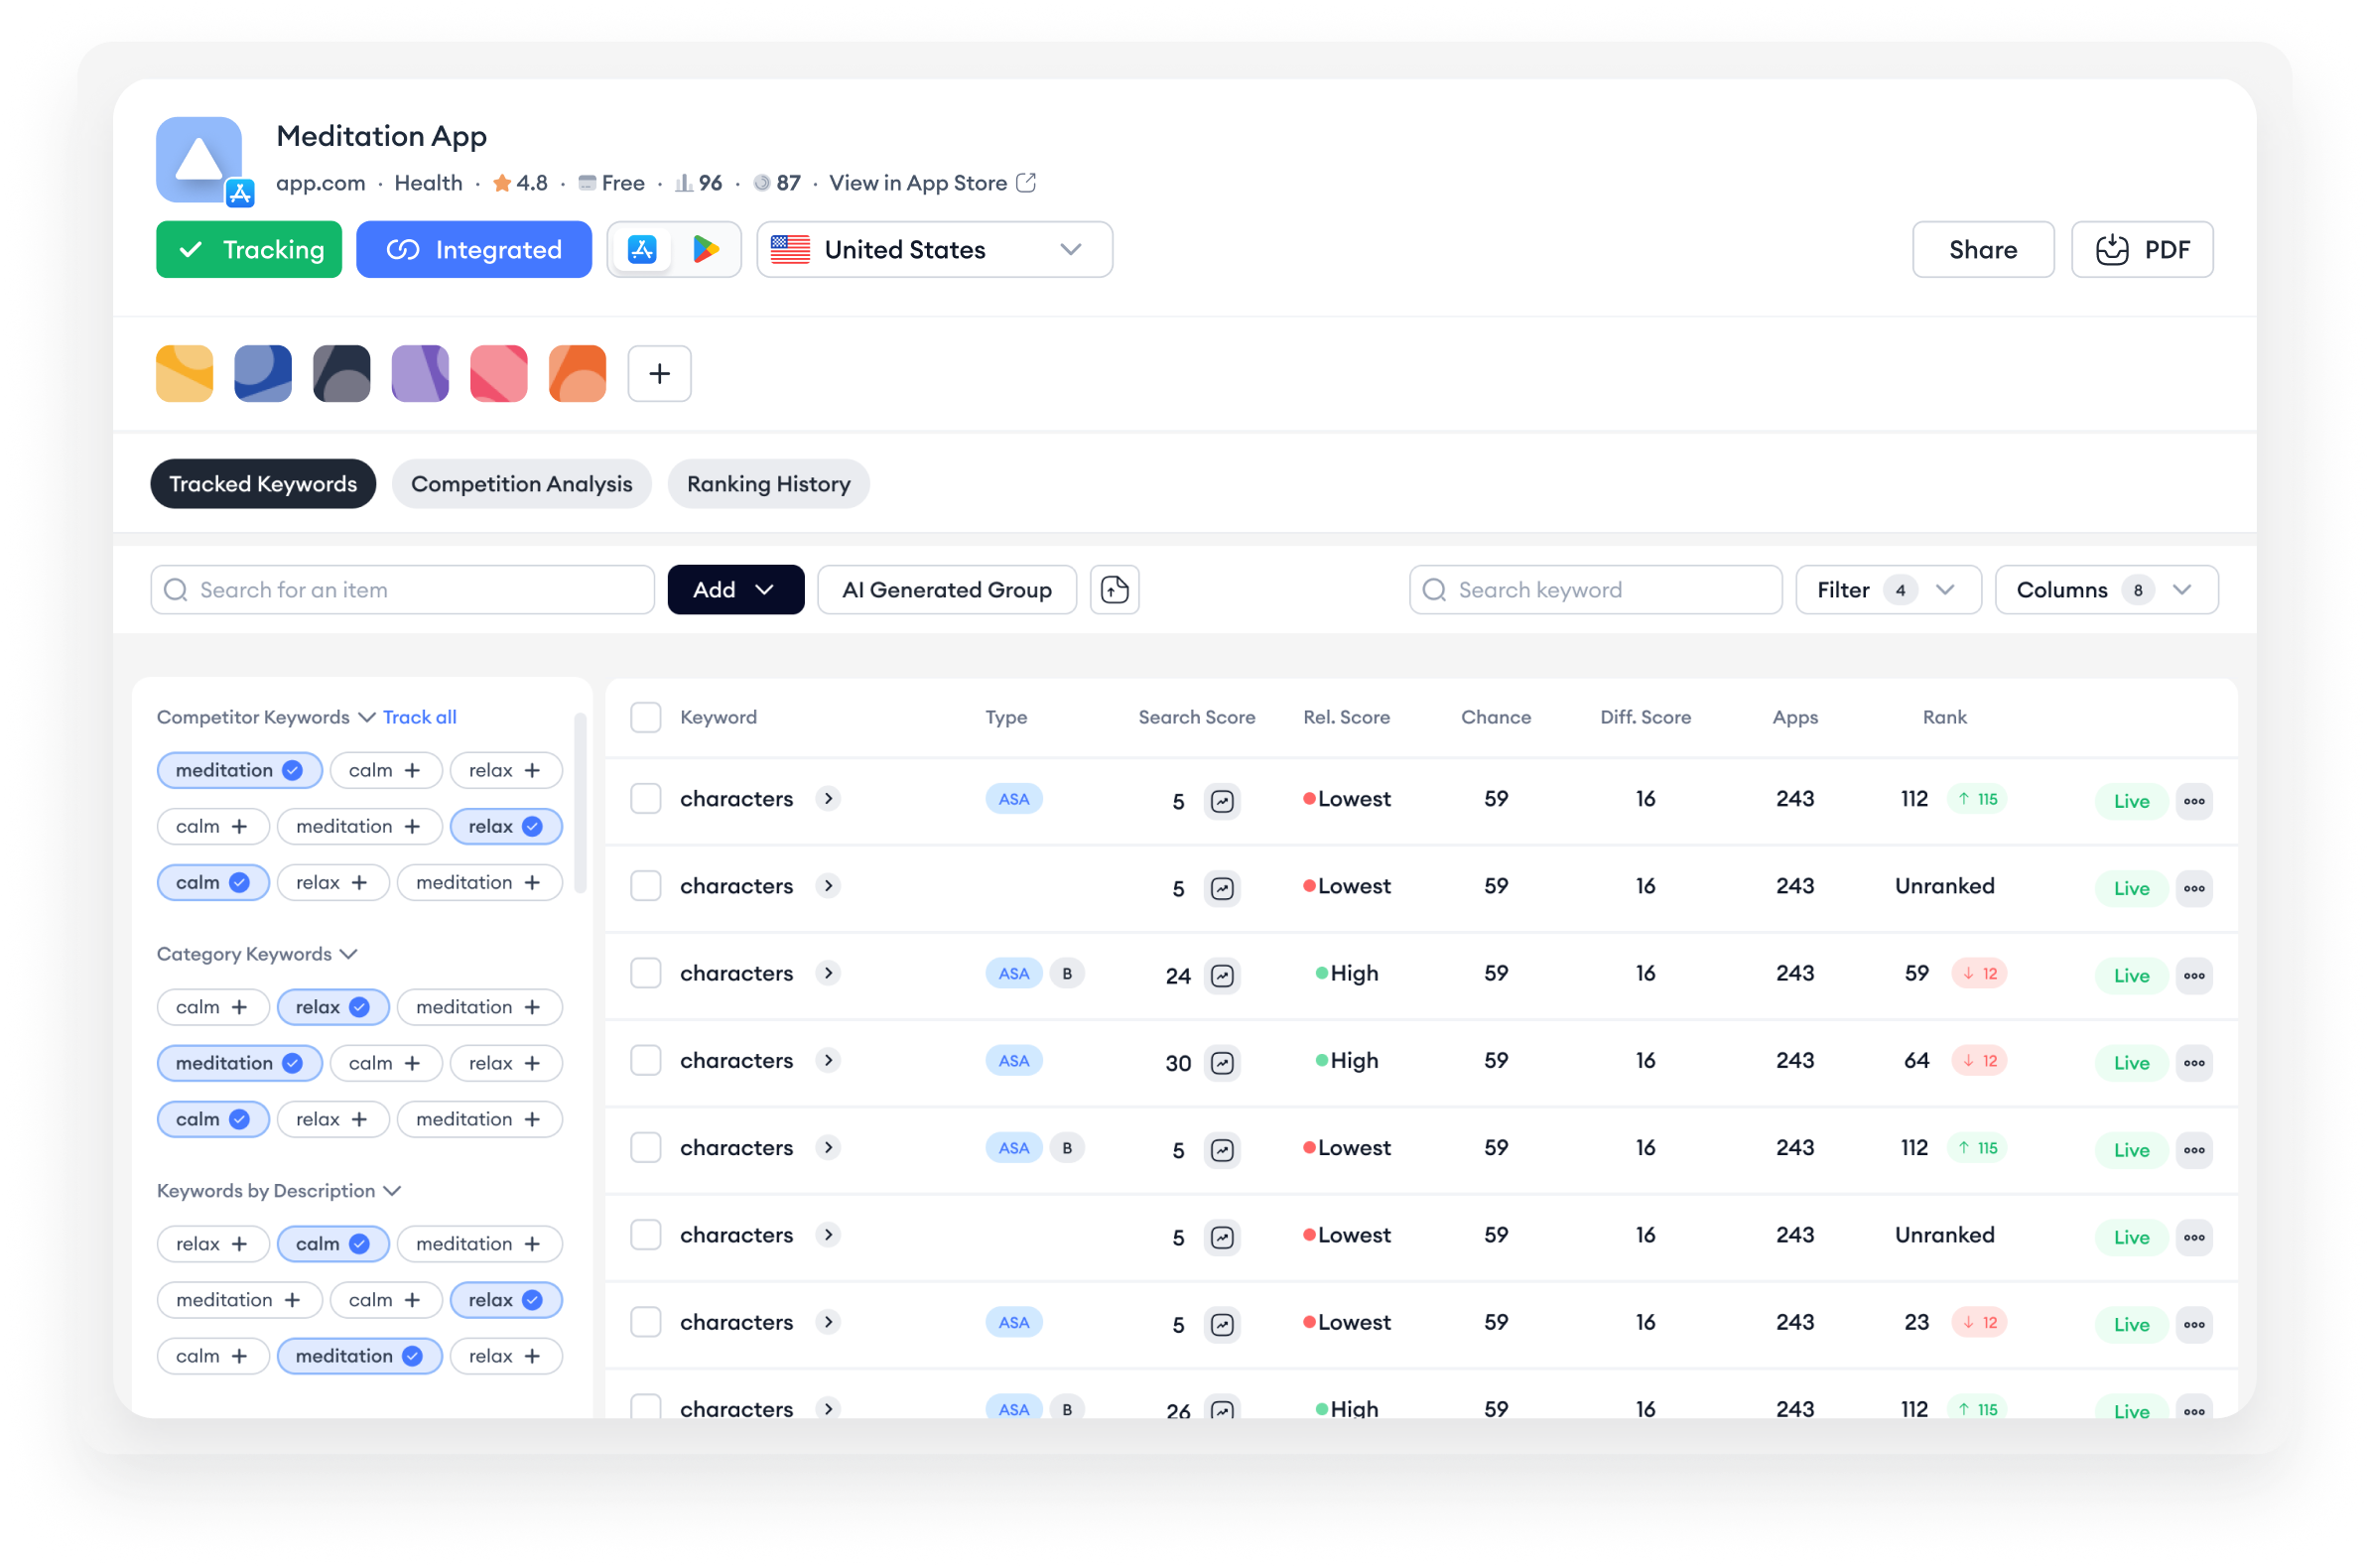The image size is (2370, 1568).
Task: Click the Live status in the rank 59 row
Action: [x=2130, y=976]
